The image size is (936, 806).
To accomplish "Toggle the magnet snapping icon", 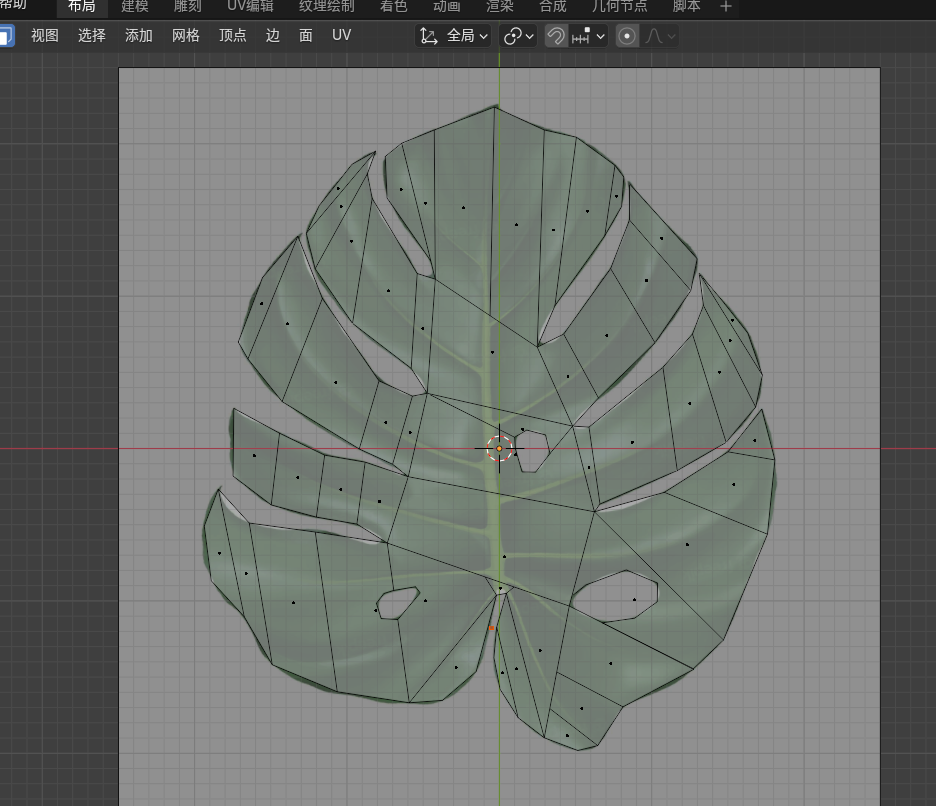I will coord(556,36).
